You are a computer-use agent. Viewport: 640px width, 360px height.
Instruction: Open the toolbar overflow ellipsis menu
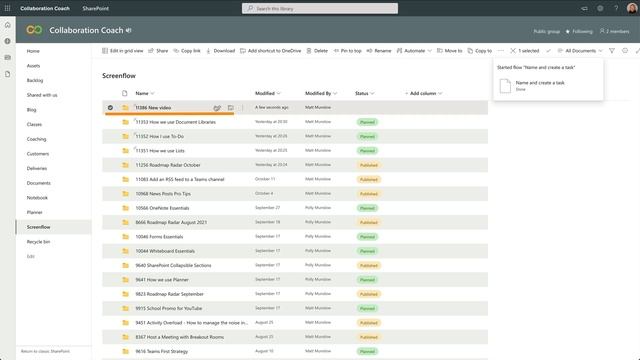pos(501,51)
